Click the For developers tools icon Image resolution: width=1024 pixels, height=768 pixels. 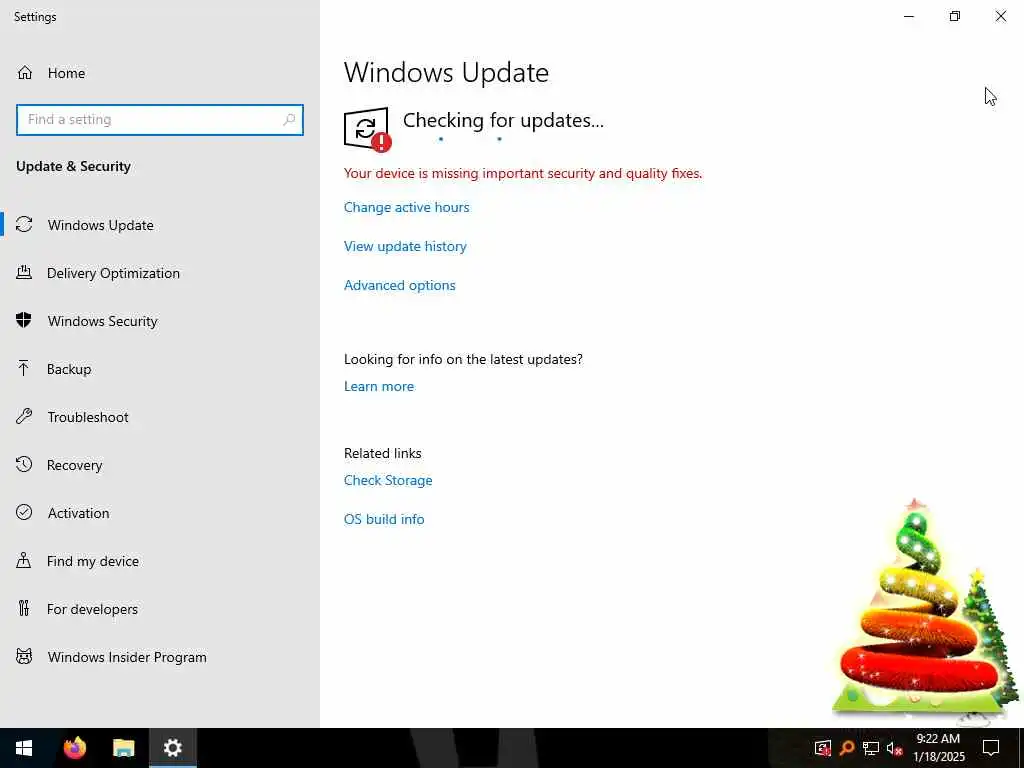point(24,609)
